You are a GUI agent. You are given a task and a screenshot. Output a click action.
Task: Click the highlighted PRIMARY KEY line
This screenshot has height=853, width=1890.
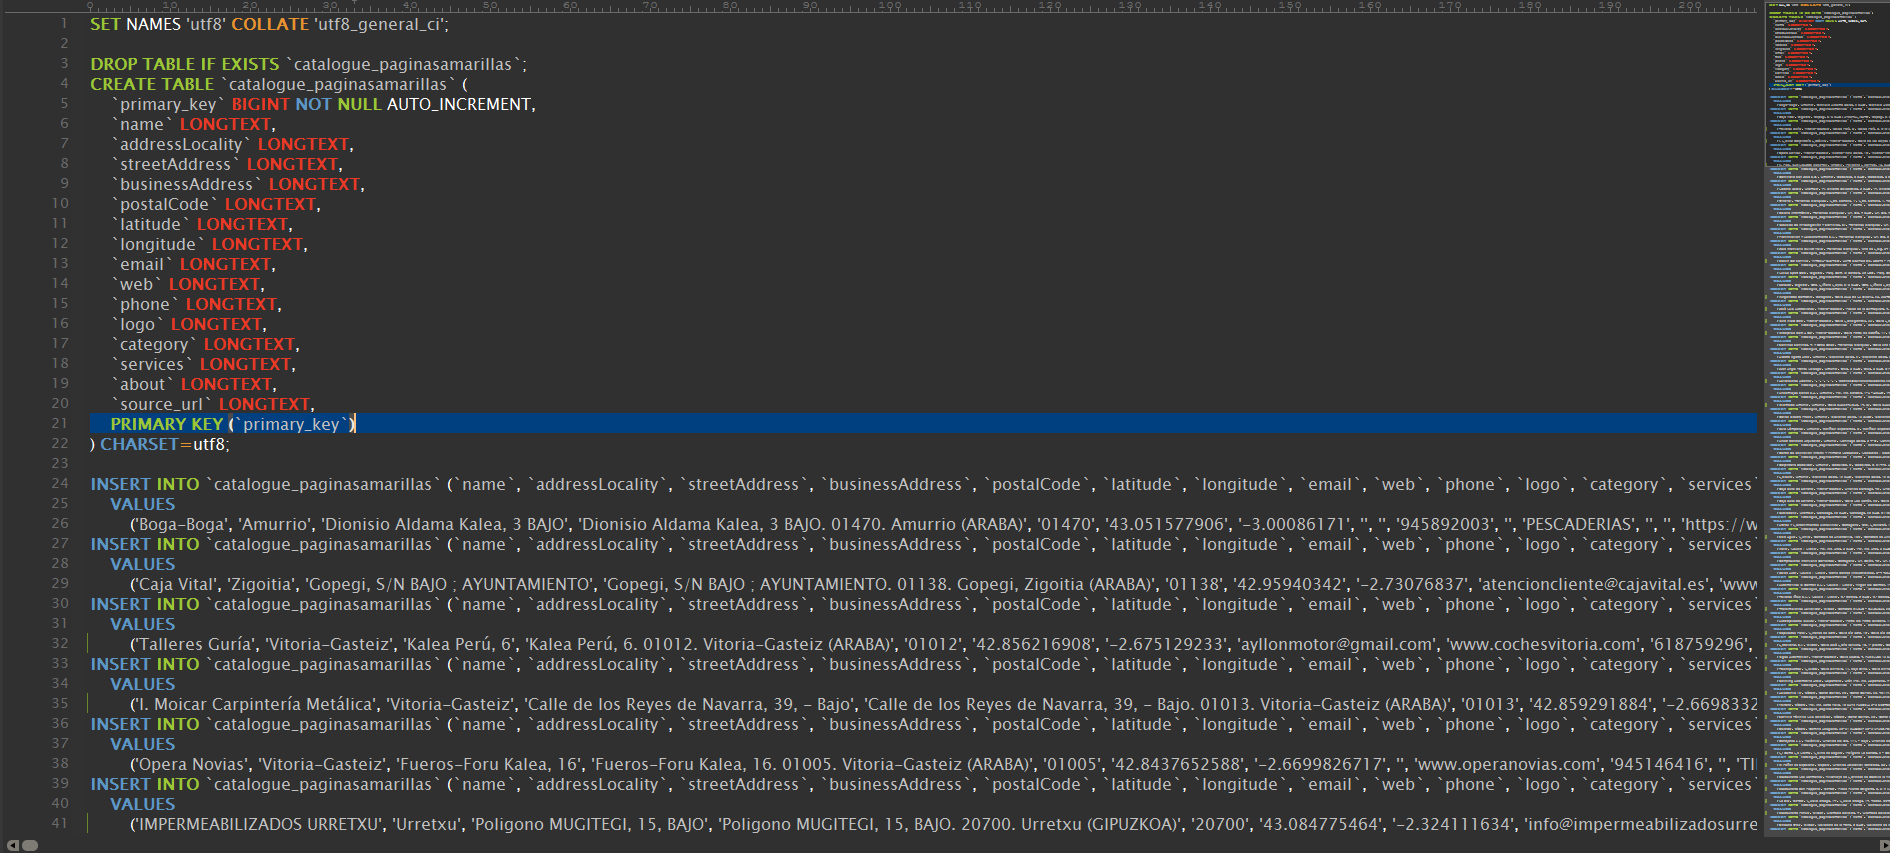(923, 424)
